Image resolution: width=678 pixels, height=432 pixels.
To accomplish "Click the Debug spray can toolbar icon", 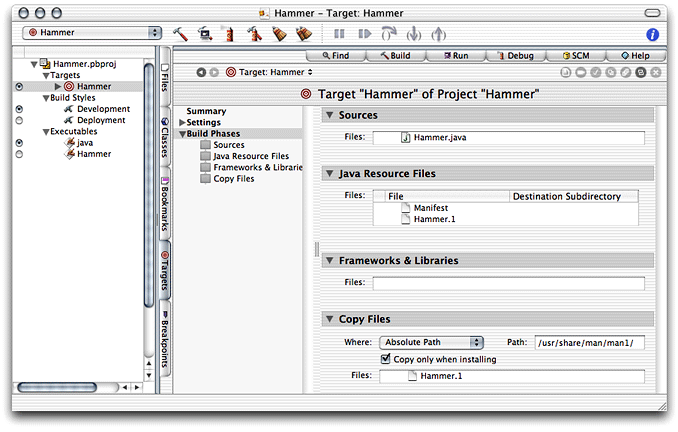I will coord(230,34).
